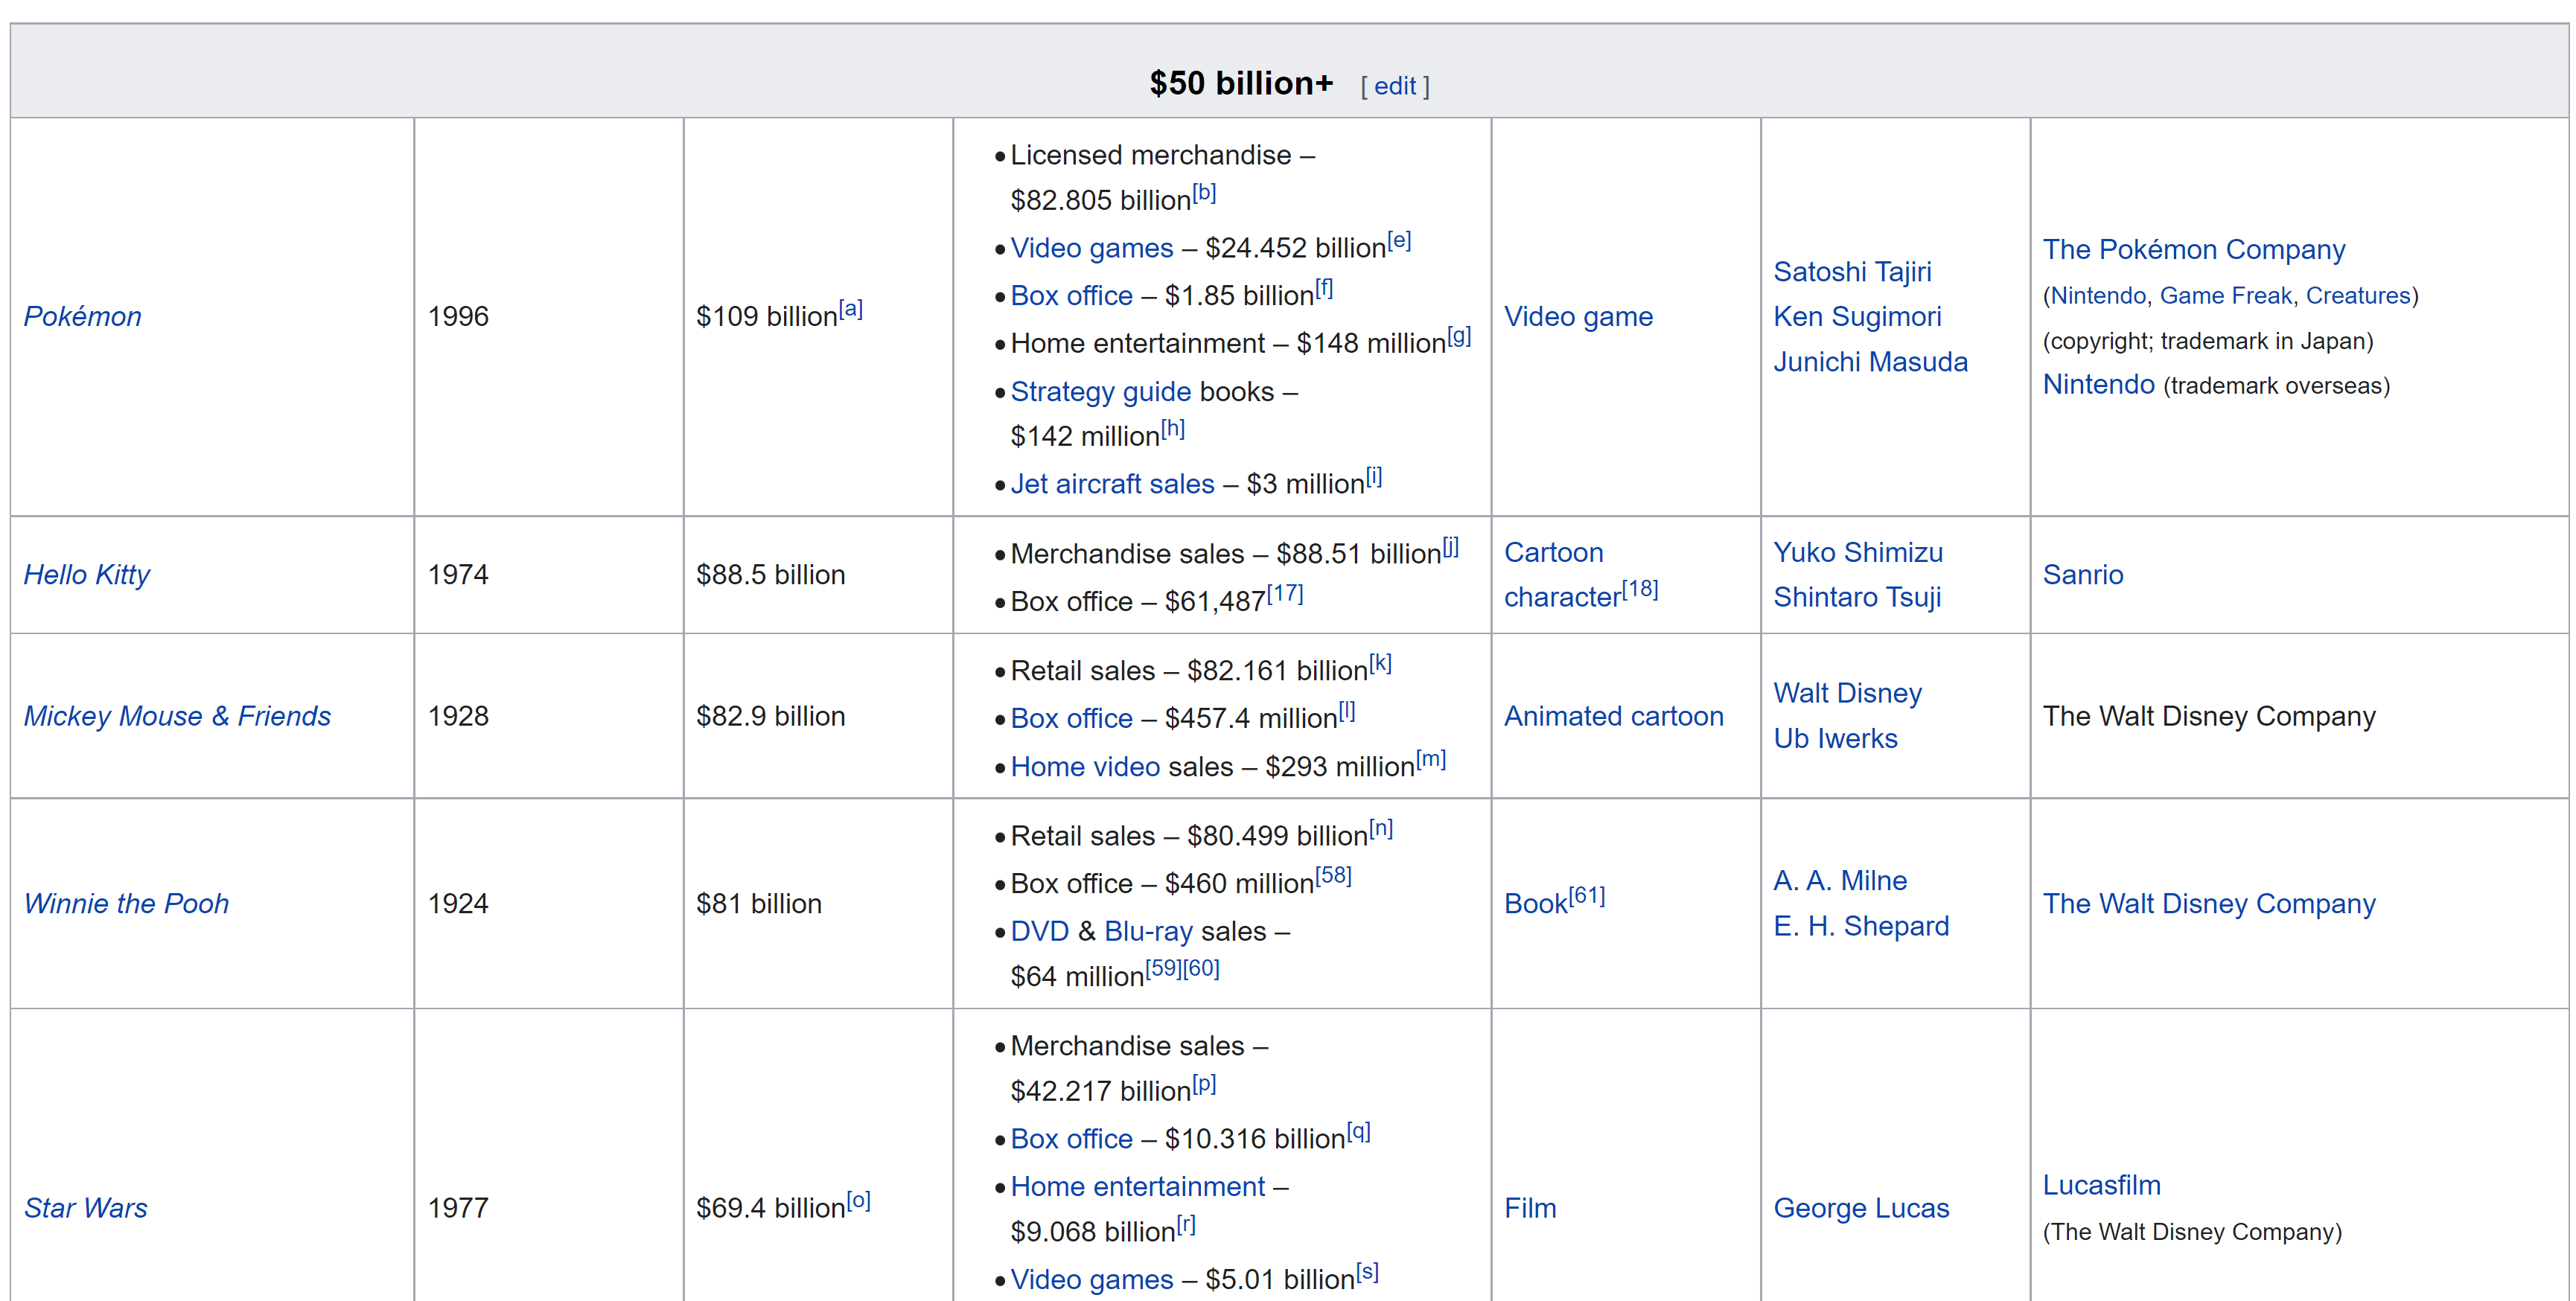The width and height of the screenshot is (2576, 1301).
Task: Visit Shintaro Tsuji's page
Action: 1857,597
